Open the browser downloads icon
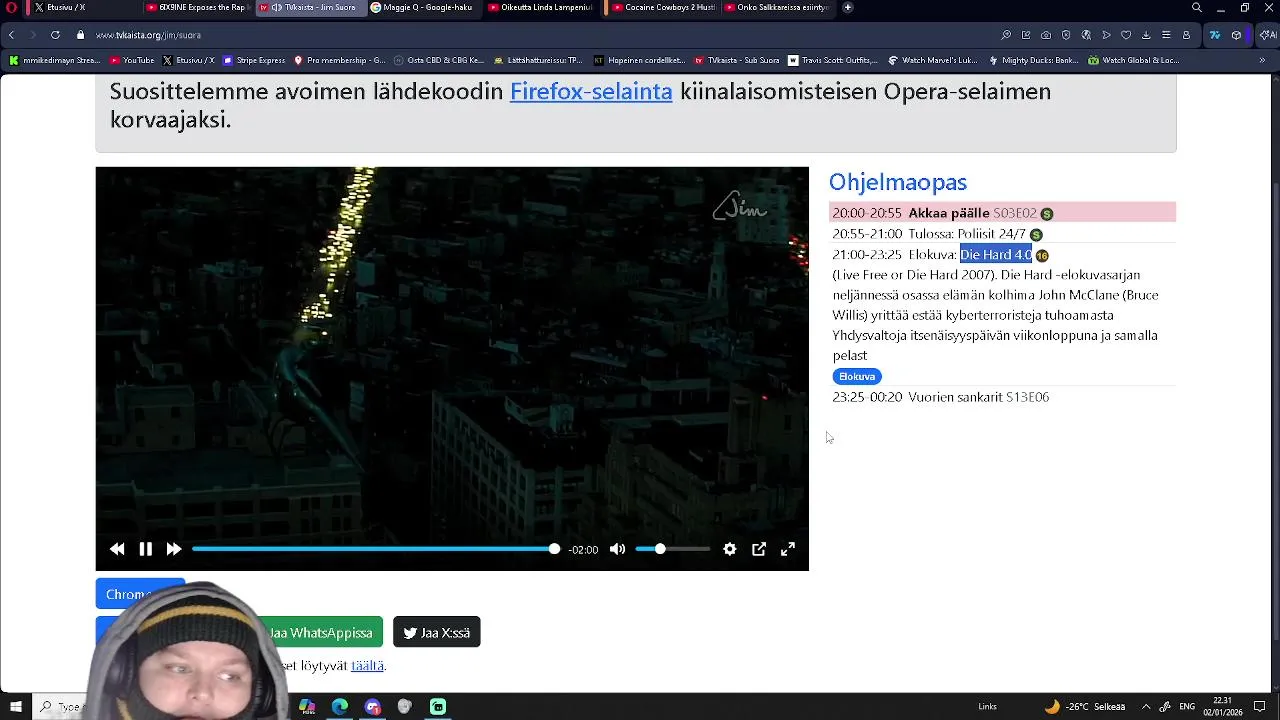 (x=1146, y=35)
